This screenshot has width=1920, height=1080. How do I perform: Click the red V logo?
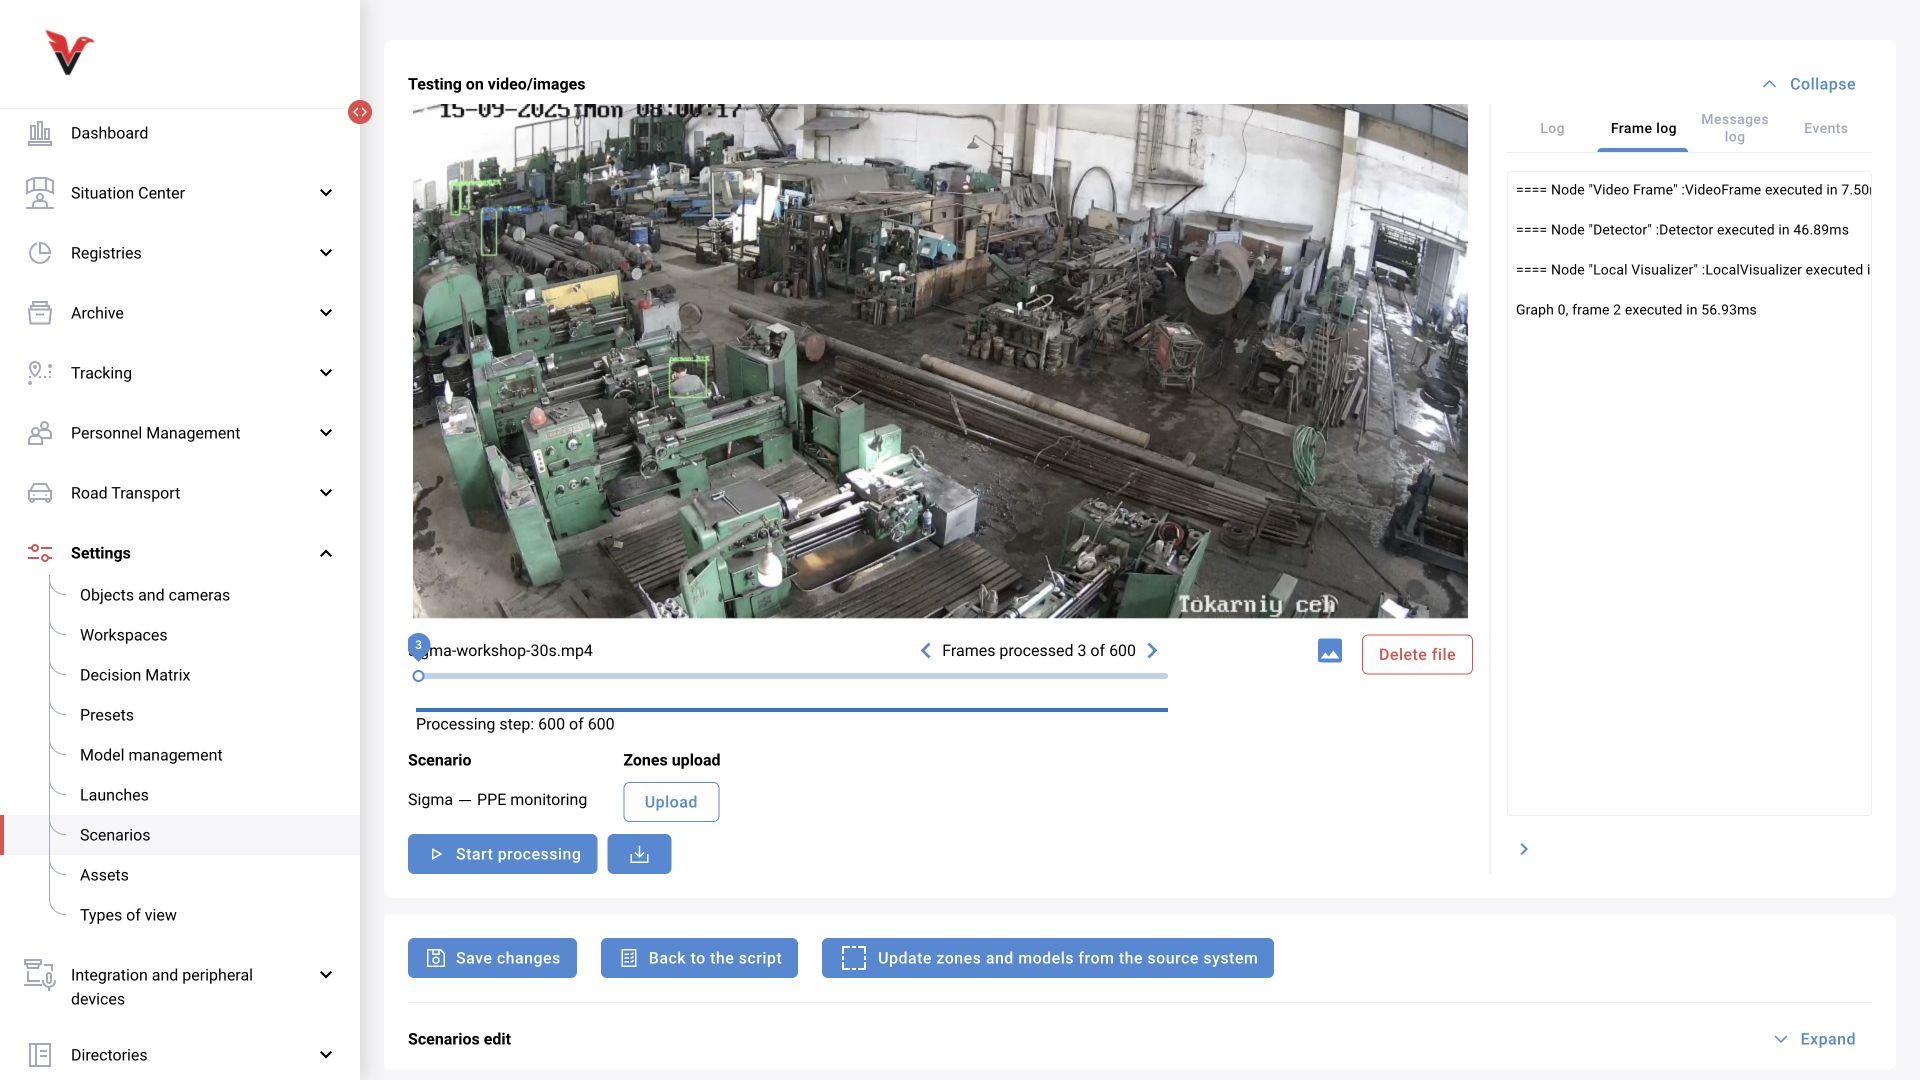[68, 52]
